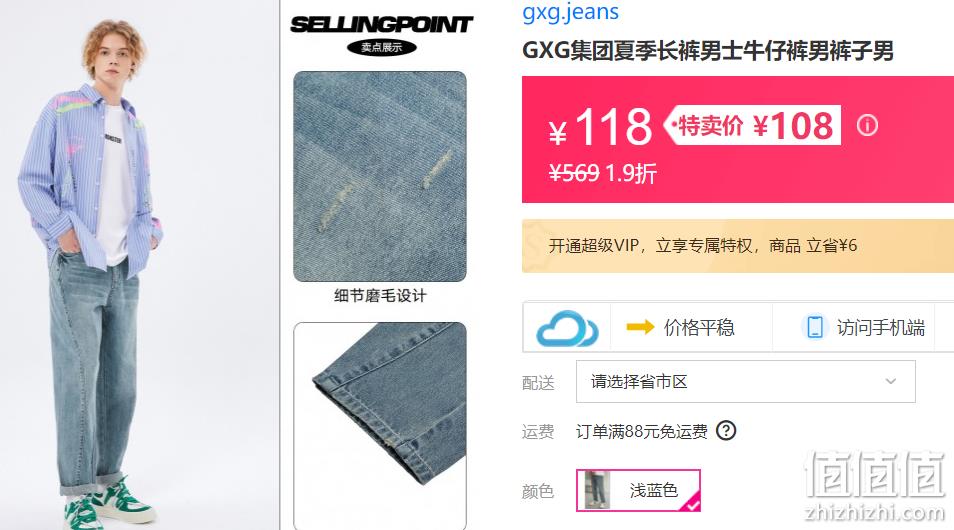The image size is (954, 530).
Task: Click the pink checkmark on 浅蓝色
Action: (x=692, y=503)
